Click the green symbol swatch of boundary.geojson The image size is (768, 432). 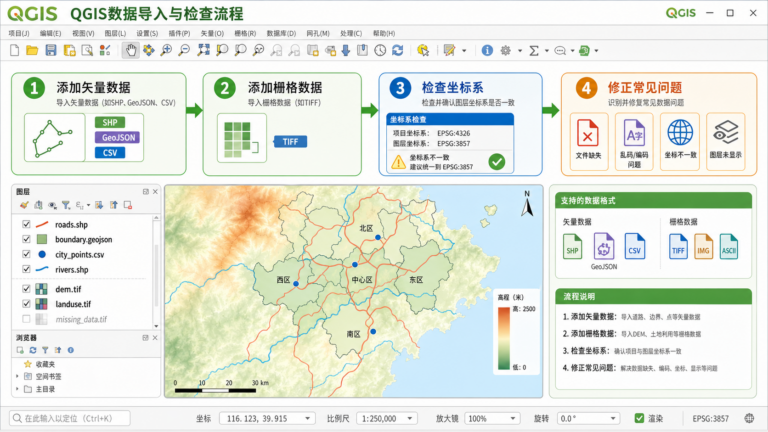(x=42, y=239)
